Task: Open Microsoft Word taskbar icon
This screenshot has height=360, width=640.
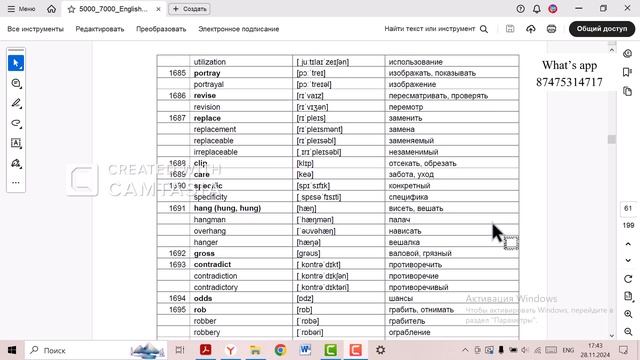Action: pyautogui.click(x=305, y=350)
